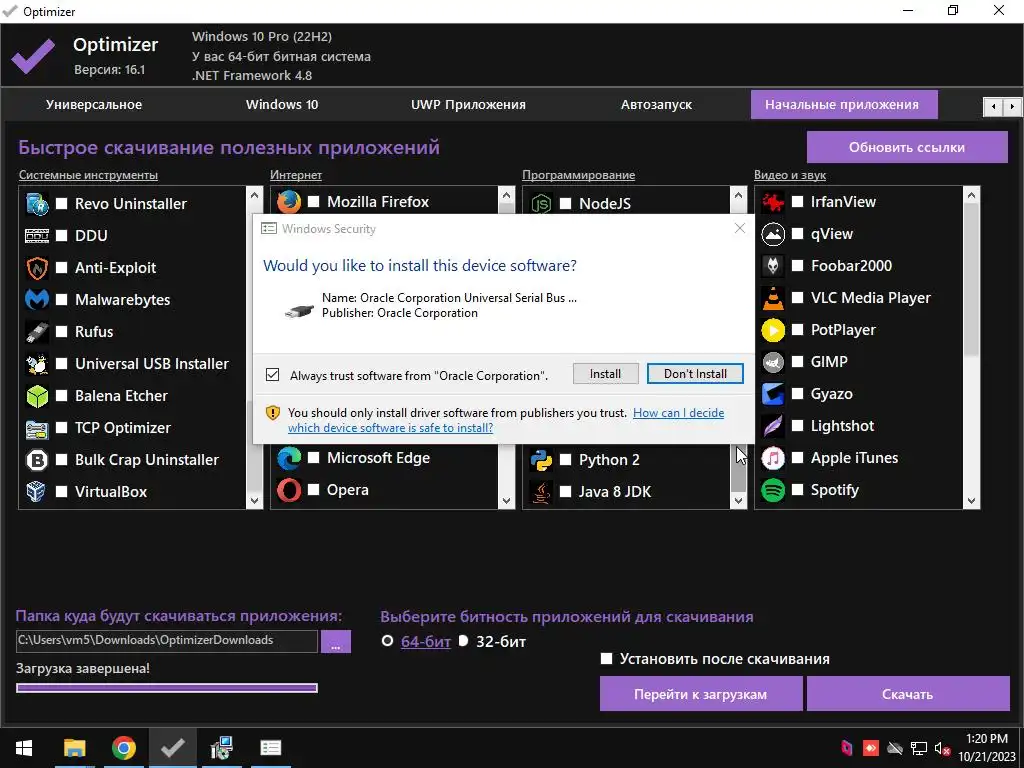Click the GIMP icon
This screenshot has width=1024, height=768.
click(x=773, y=362)
